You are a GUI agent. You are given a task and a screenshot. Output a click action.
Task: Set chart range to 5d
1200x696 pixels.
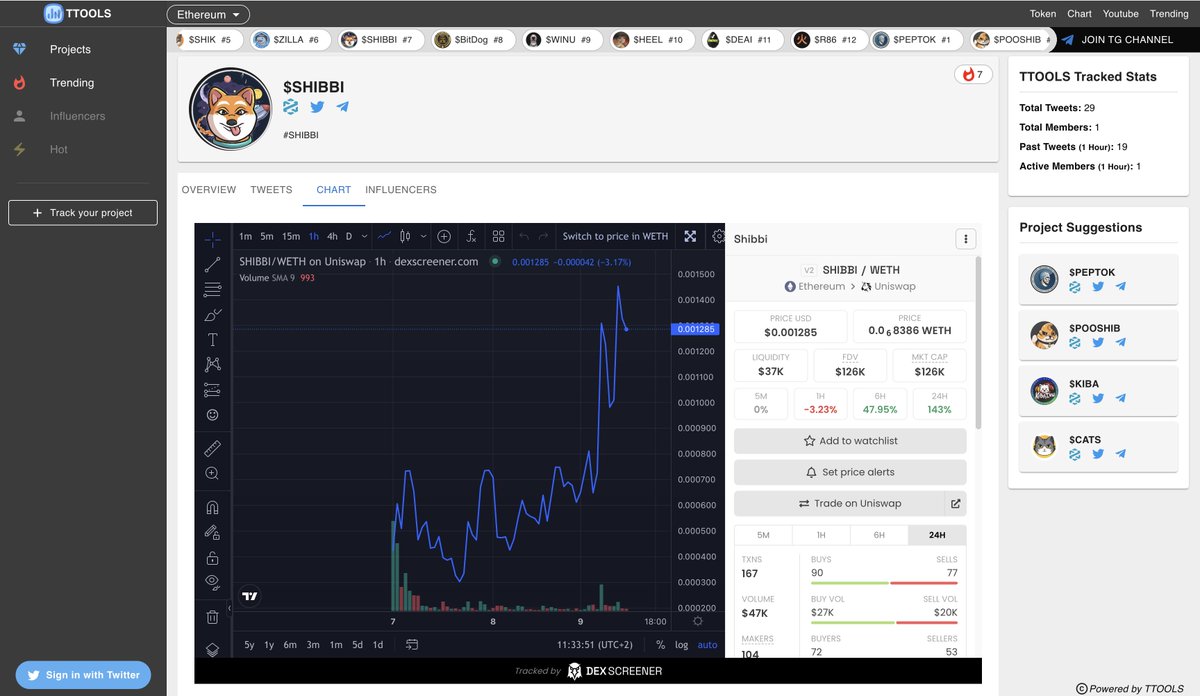(357, 645)
